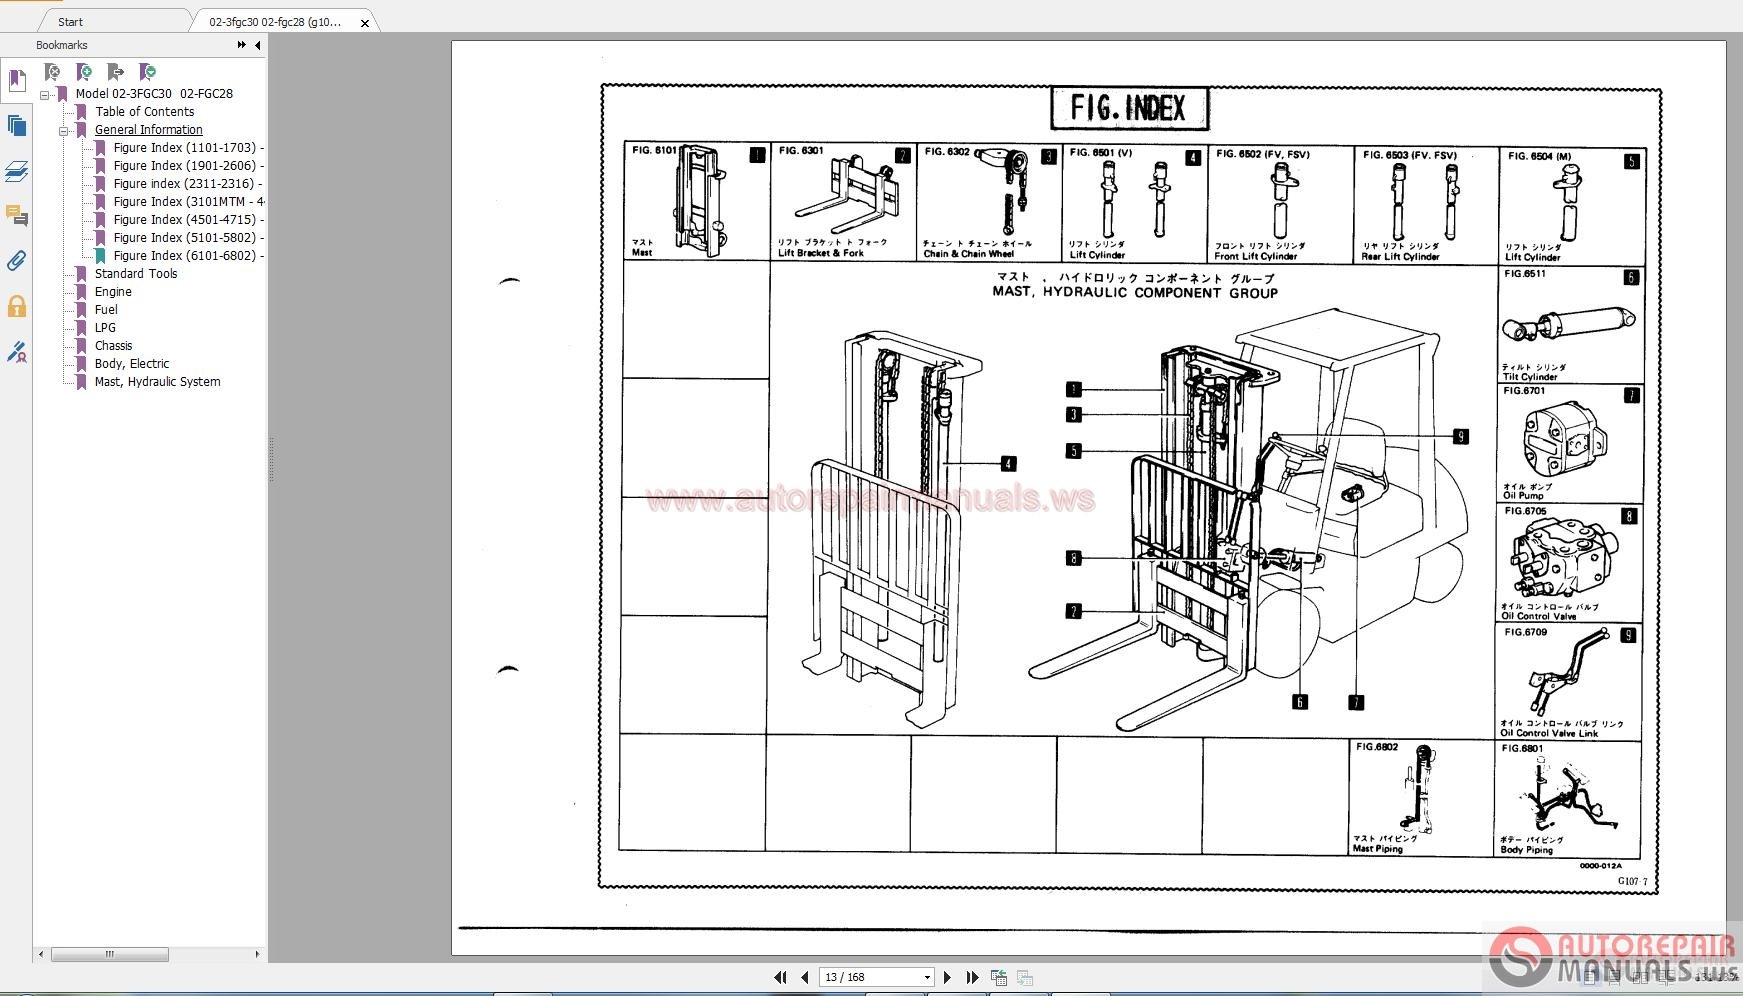Collapse the General Information bookmark node
Image resolution: width=1743 pixels, height=996 pixels.
(x=63, y=131)
